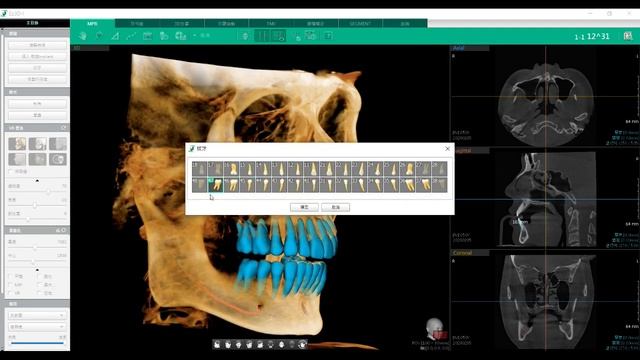The height and width of the screenshot is (360, 640).
Task: Collapse the VR settings section triangle
Action: 37,180
